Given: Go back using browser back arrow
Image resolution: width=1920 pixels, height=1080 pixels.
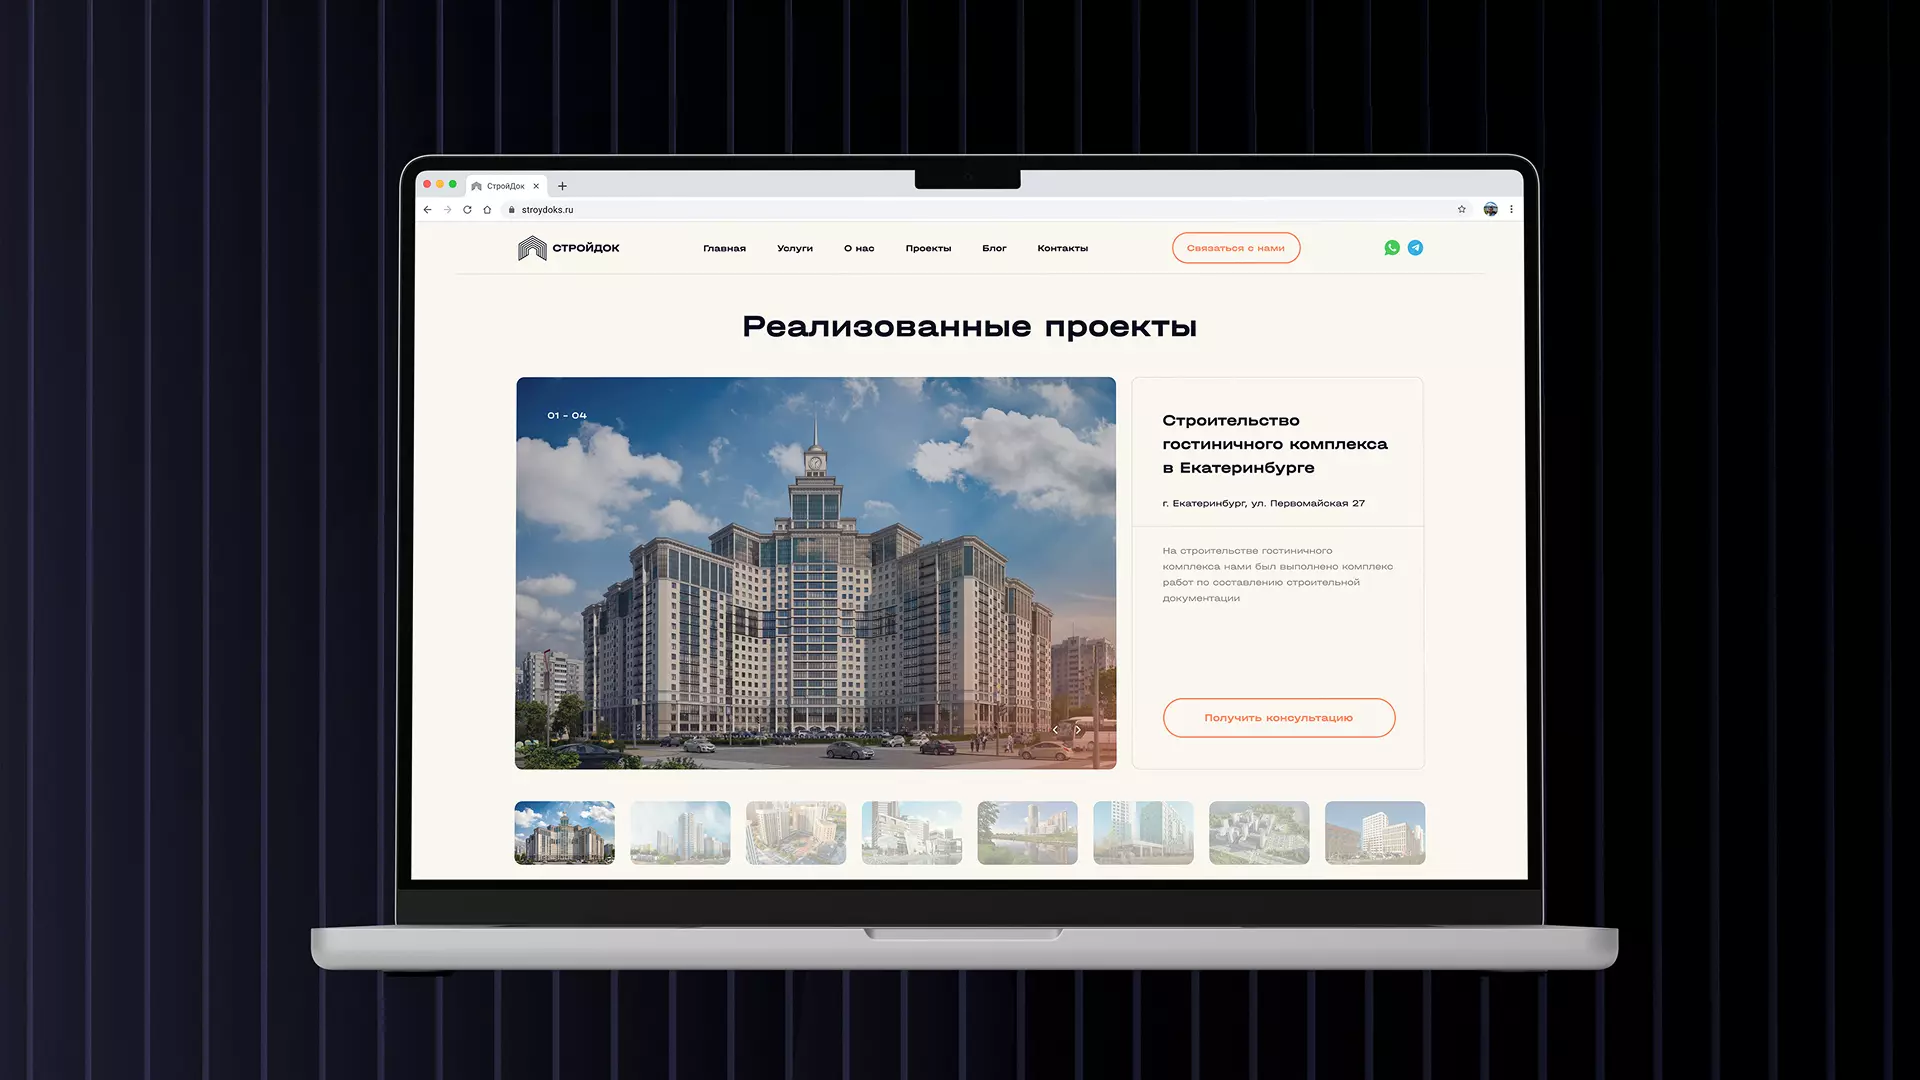Looking at the screenshot, I should tap(428, 210).
